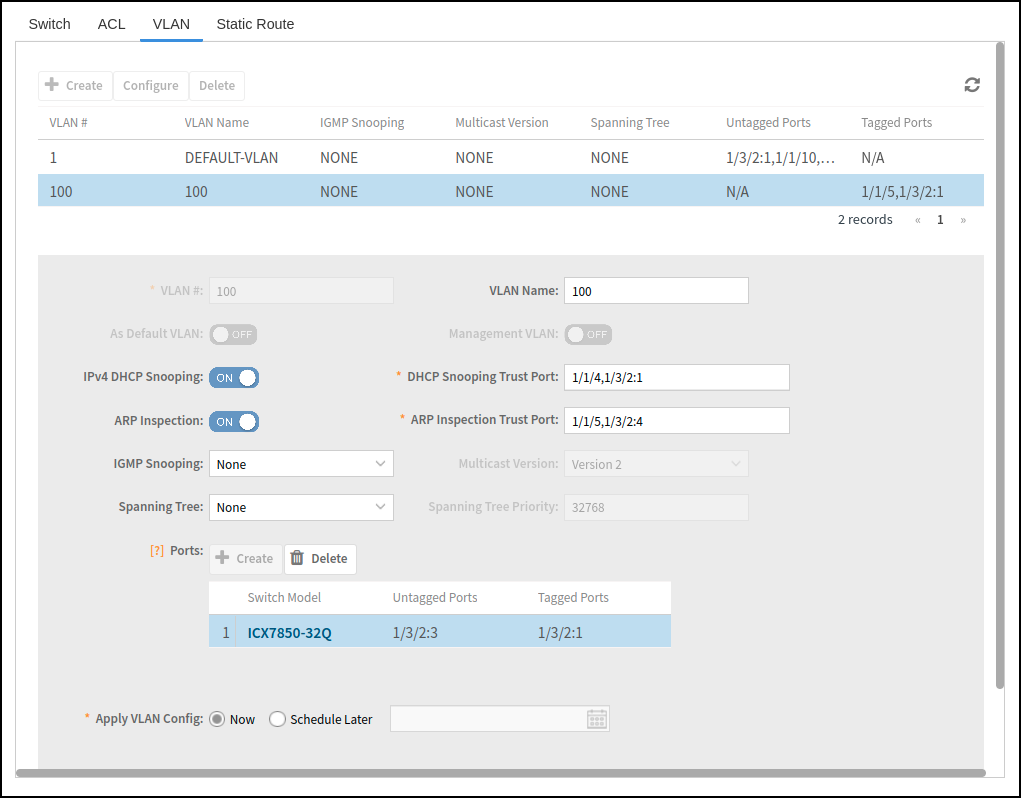
Task: Switch to the Switch tab
Action: (49, 24)
